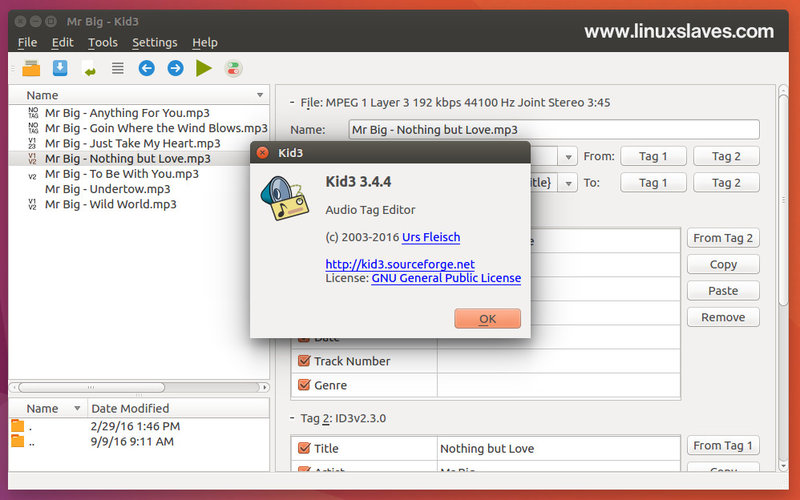800x500 pixels.
Task: Click OK in the About dialog
Action: coord(487,319)
